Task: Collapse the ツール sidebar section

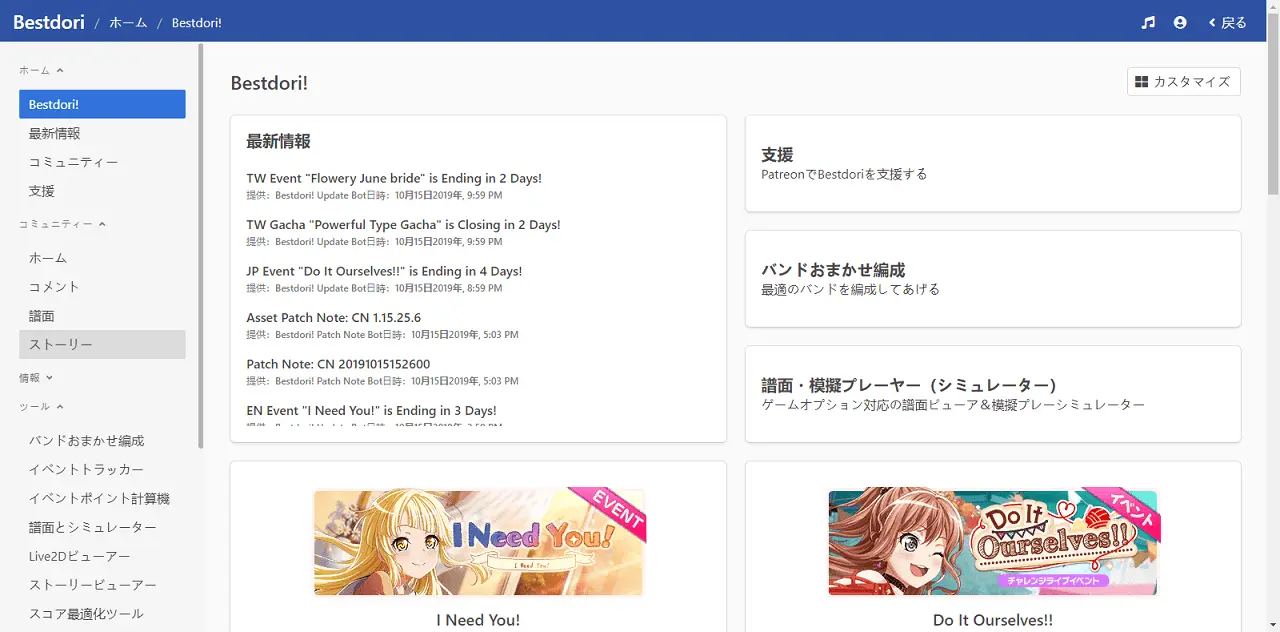Action: coord(41,407)
